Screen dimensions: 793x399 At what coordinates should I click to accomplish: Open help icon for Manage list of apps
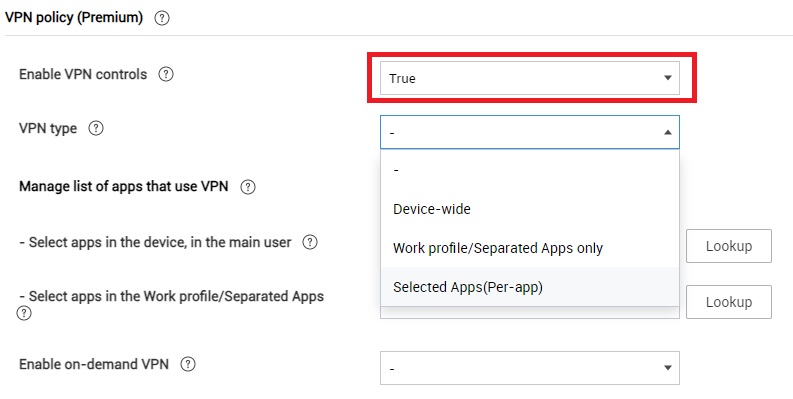coord(248,187)
